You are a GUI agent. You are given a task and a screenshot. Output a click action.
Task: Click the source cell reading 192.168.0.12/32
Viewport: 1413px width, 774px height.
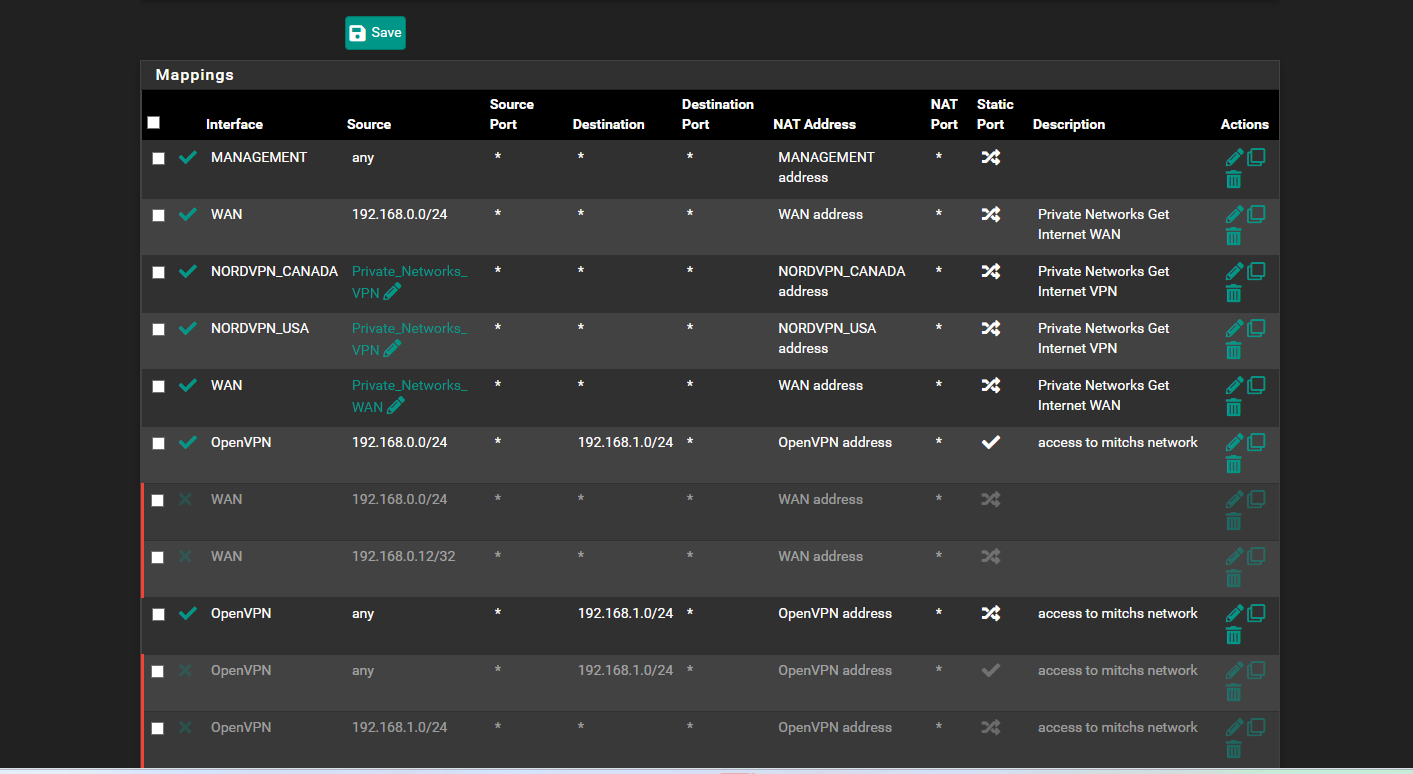[403, 556]
